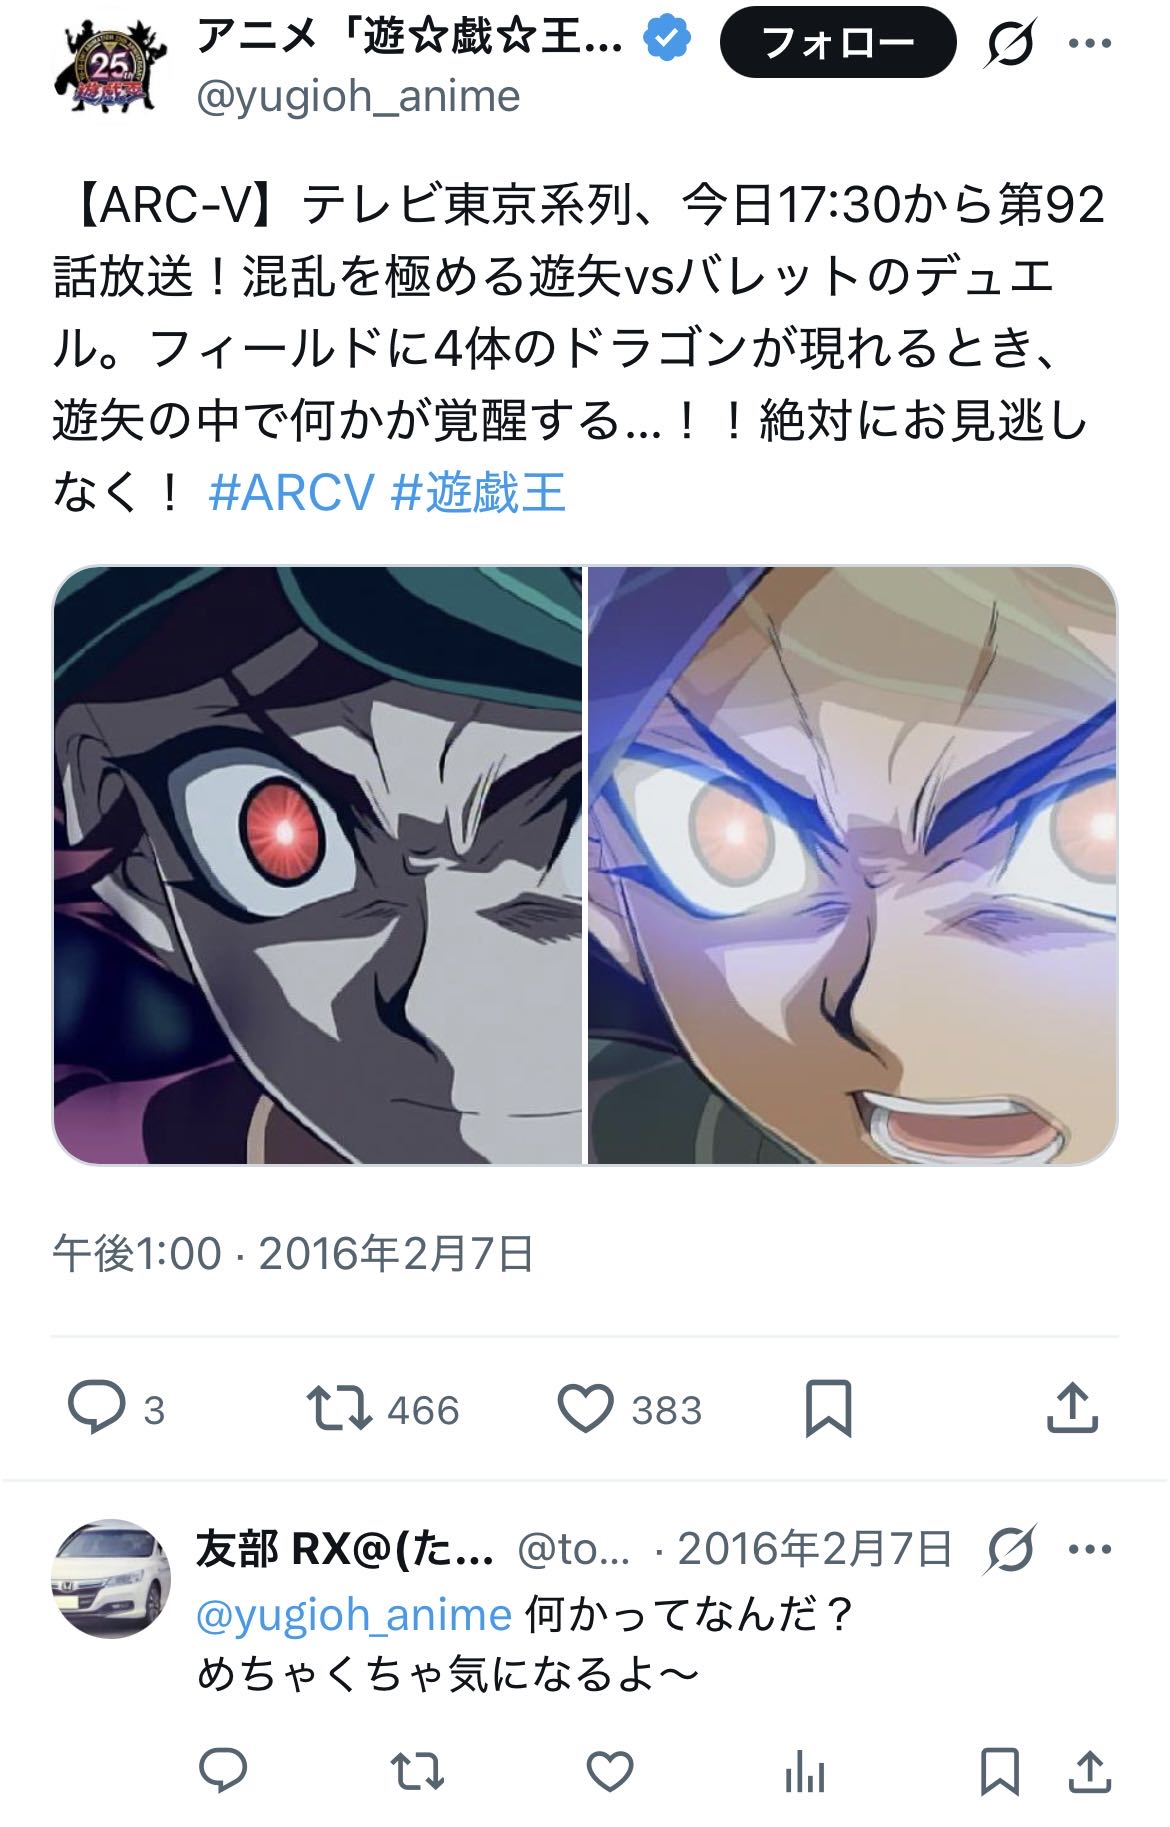Click the @yugioh_anime mention in reply
Image resolution: width=1170 pixels, height=1827 pixels.
355,1614
